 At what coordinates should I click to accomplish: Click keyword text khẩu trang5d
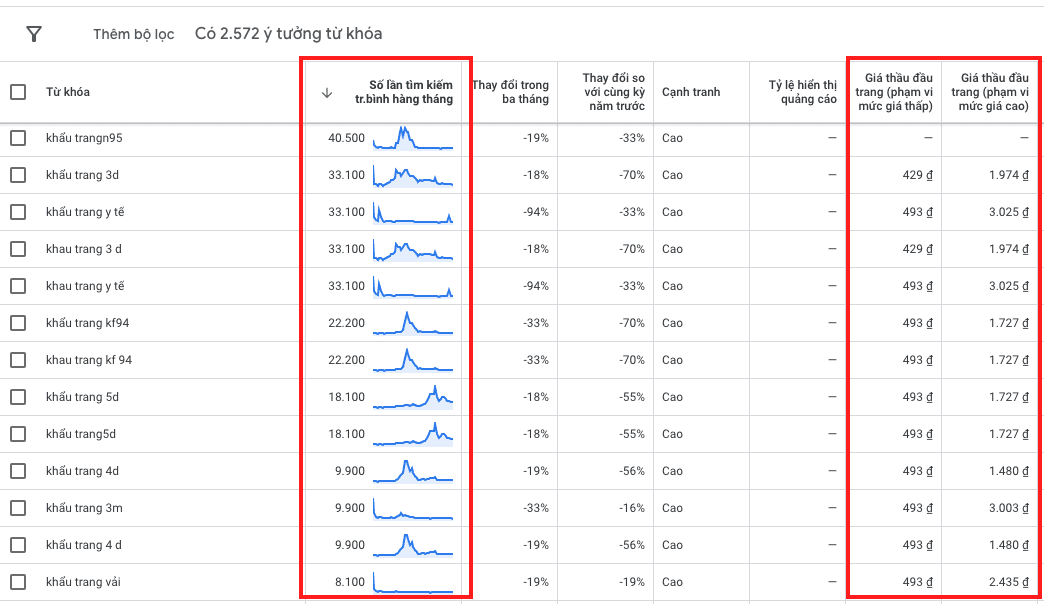click(81, 434)
